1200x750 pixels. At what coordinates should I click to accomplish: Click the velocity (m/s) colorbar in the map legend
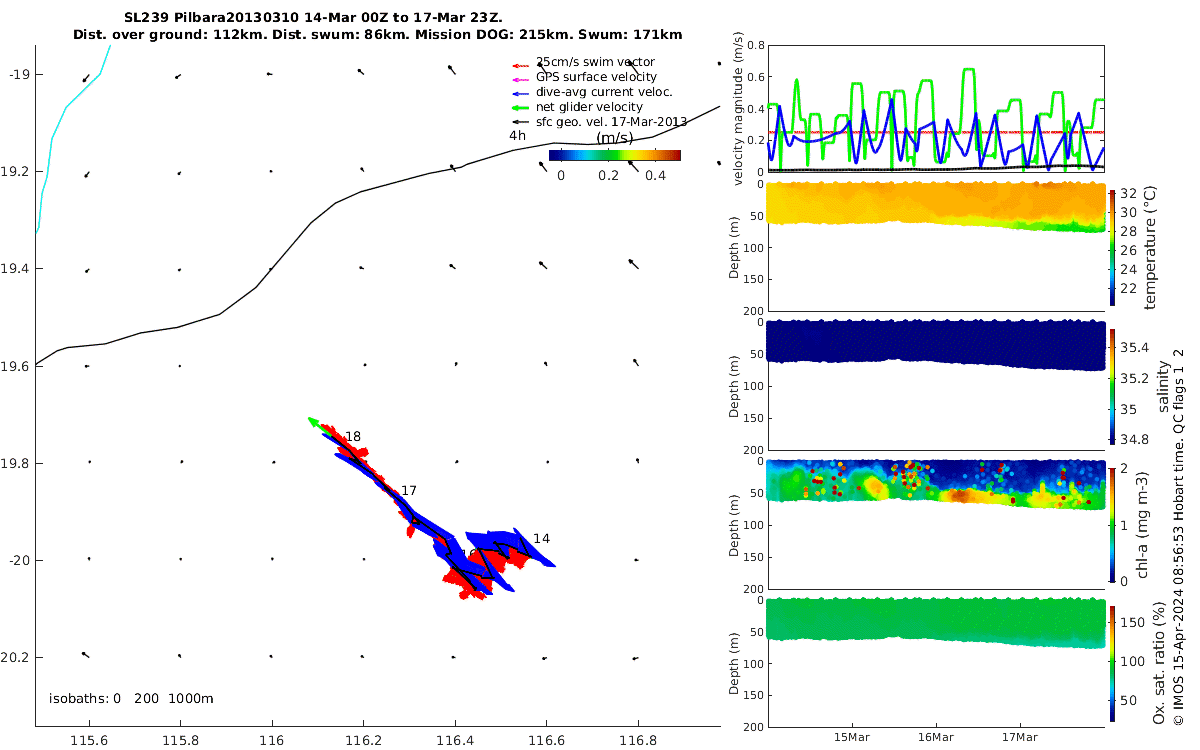click(x=615, y=155)
